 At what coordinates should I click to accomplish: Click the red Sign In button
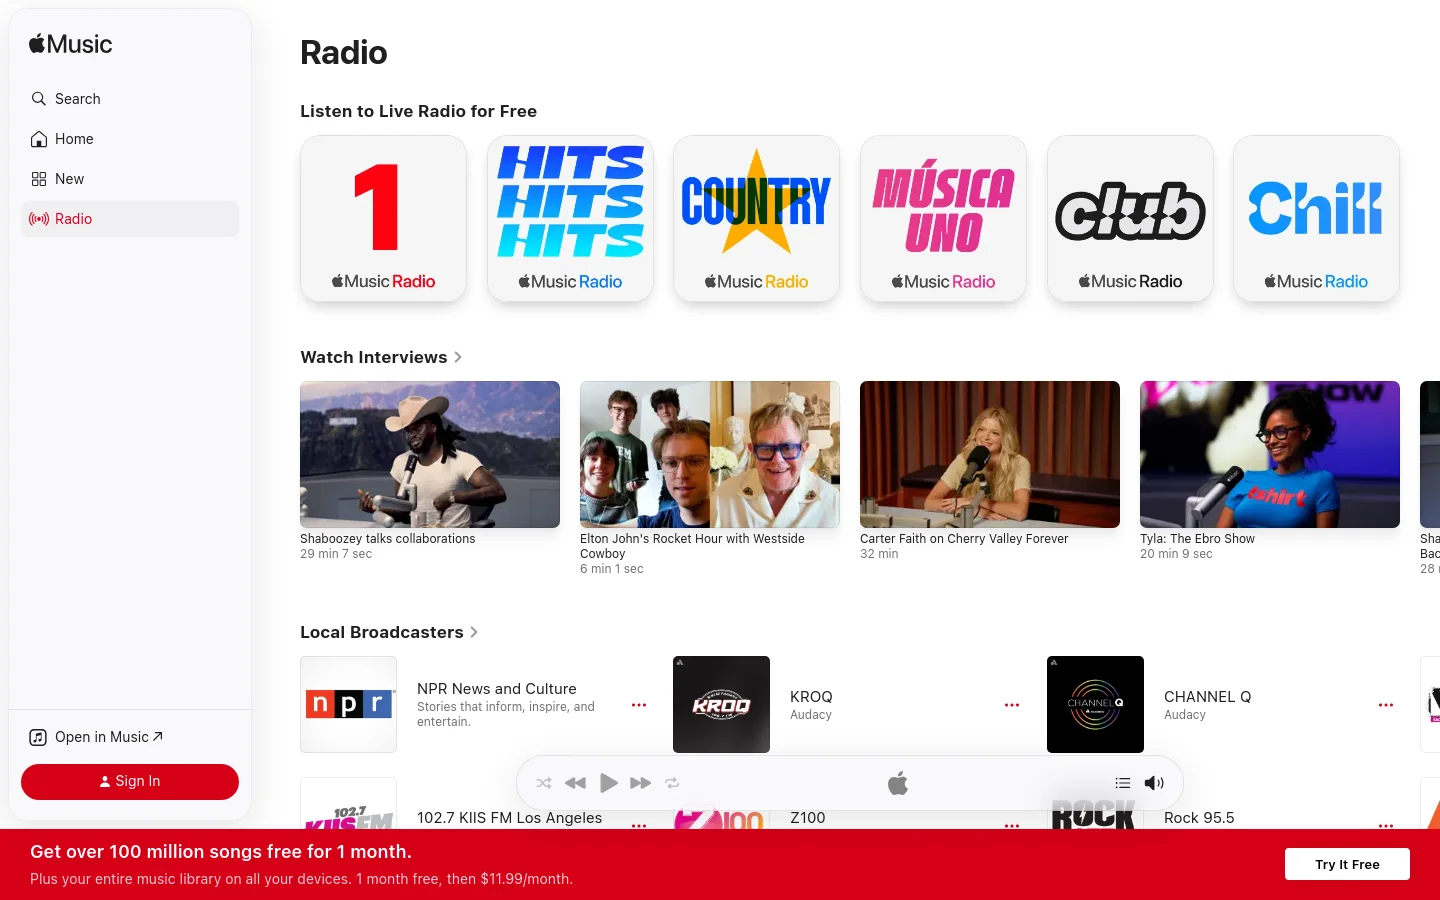point(130,782)
